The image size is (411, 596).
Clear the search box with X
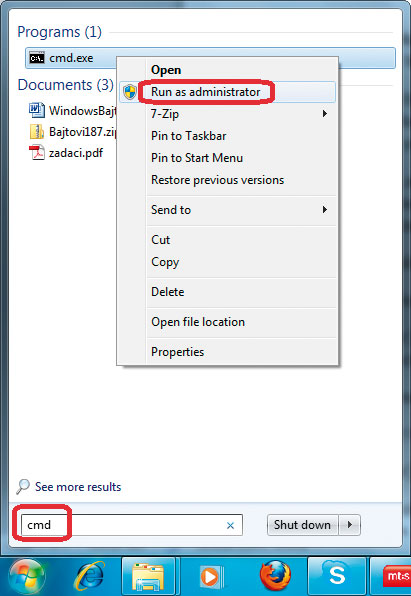tap(230, 525)
